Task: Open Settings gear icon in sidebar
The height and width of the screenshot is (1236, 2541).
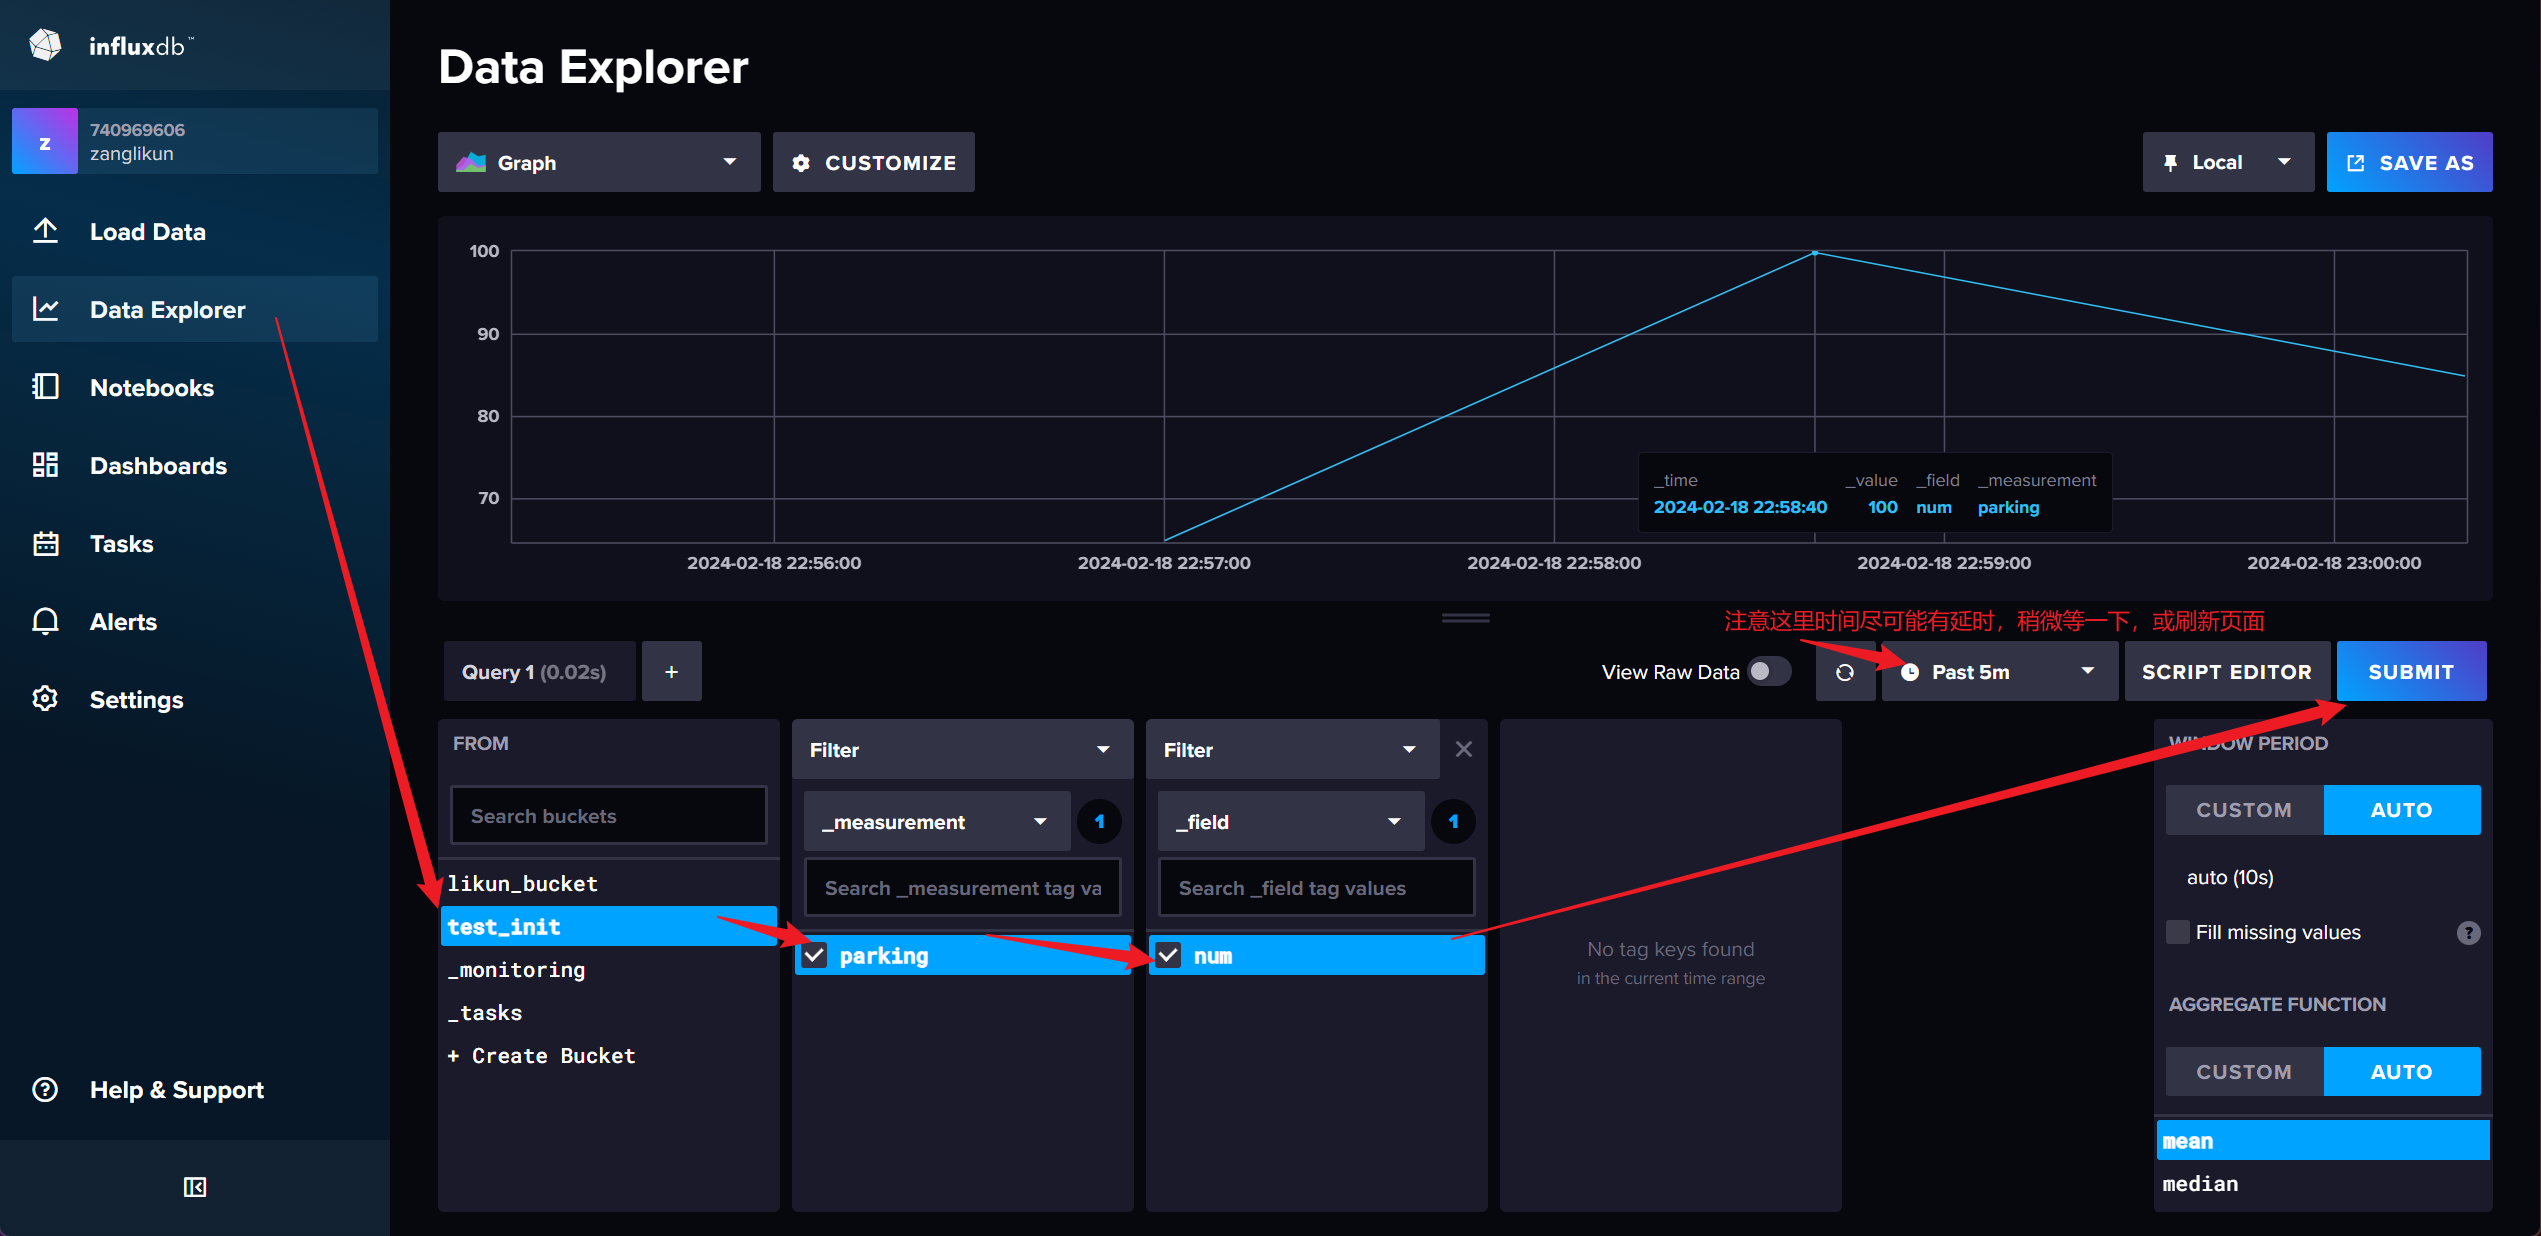Action: [45, 699]
